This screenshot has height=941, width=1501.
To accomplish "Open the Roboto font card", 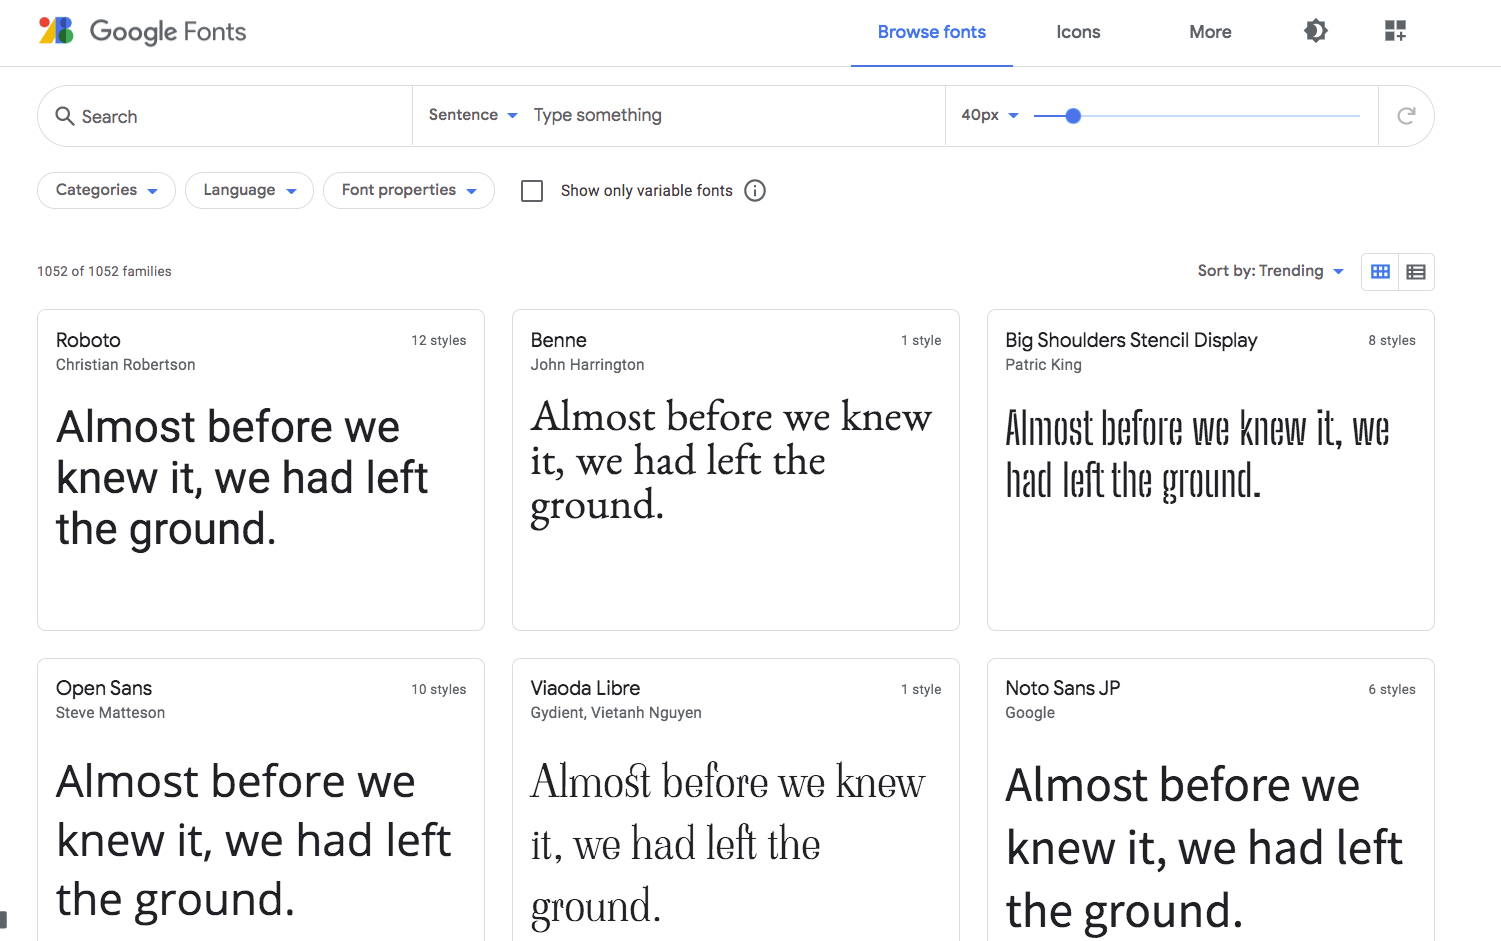I will pyautogui.click(x=260, y=469).
